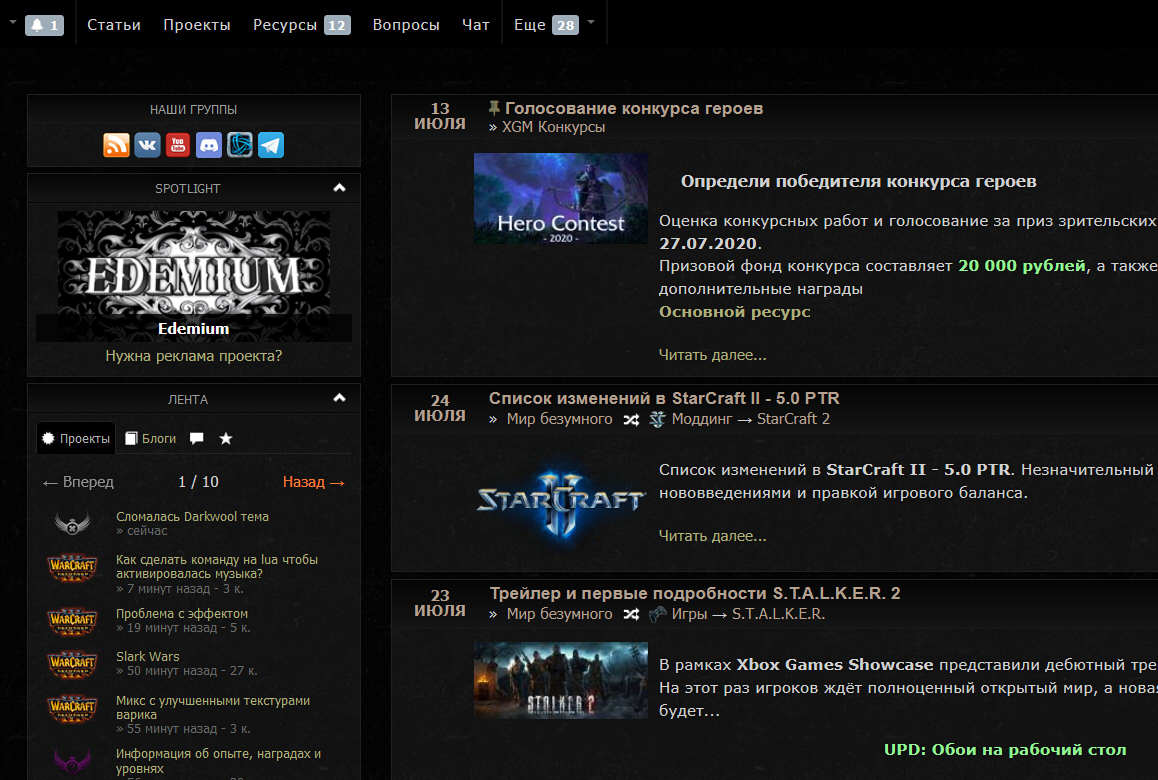Open the S.T.A.L.K.E.R. breadcrumb link
The image size is (1158, 780).
click(x=778, y=615)
